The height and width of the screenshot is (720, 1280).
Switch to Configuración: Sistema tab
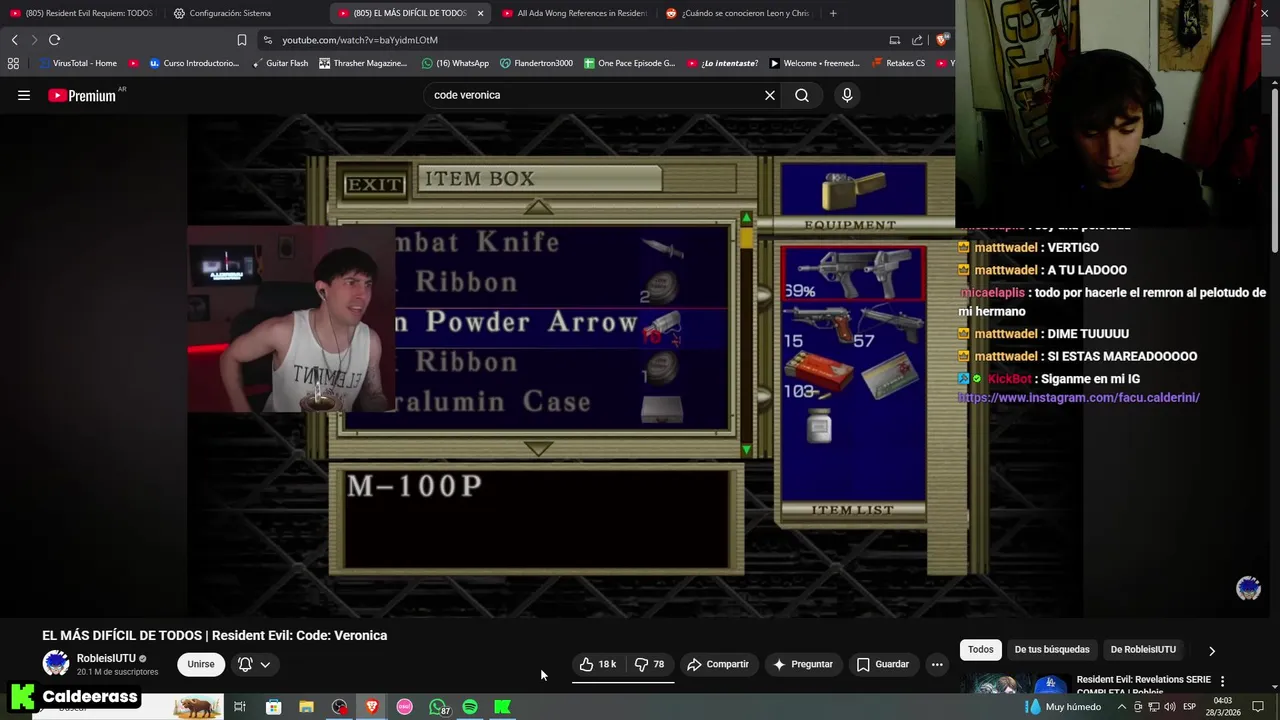(x=230, y=13)
